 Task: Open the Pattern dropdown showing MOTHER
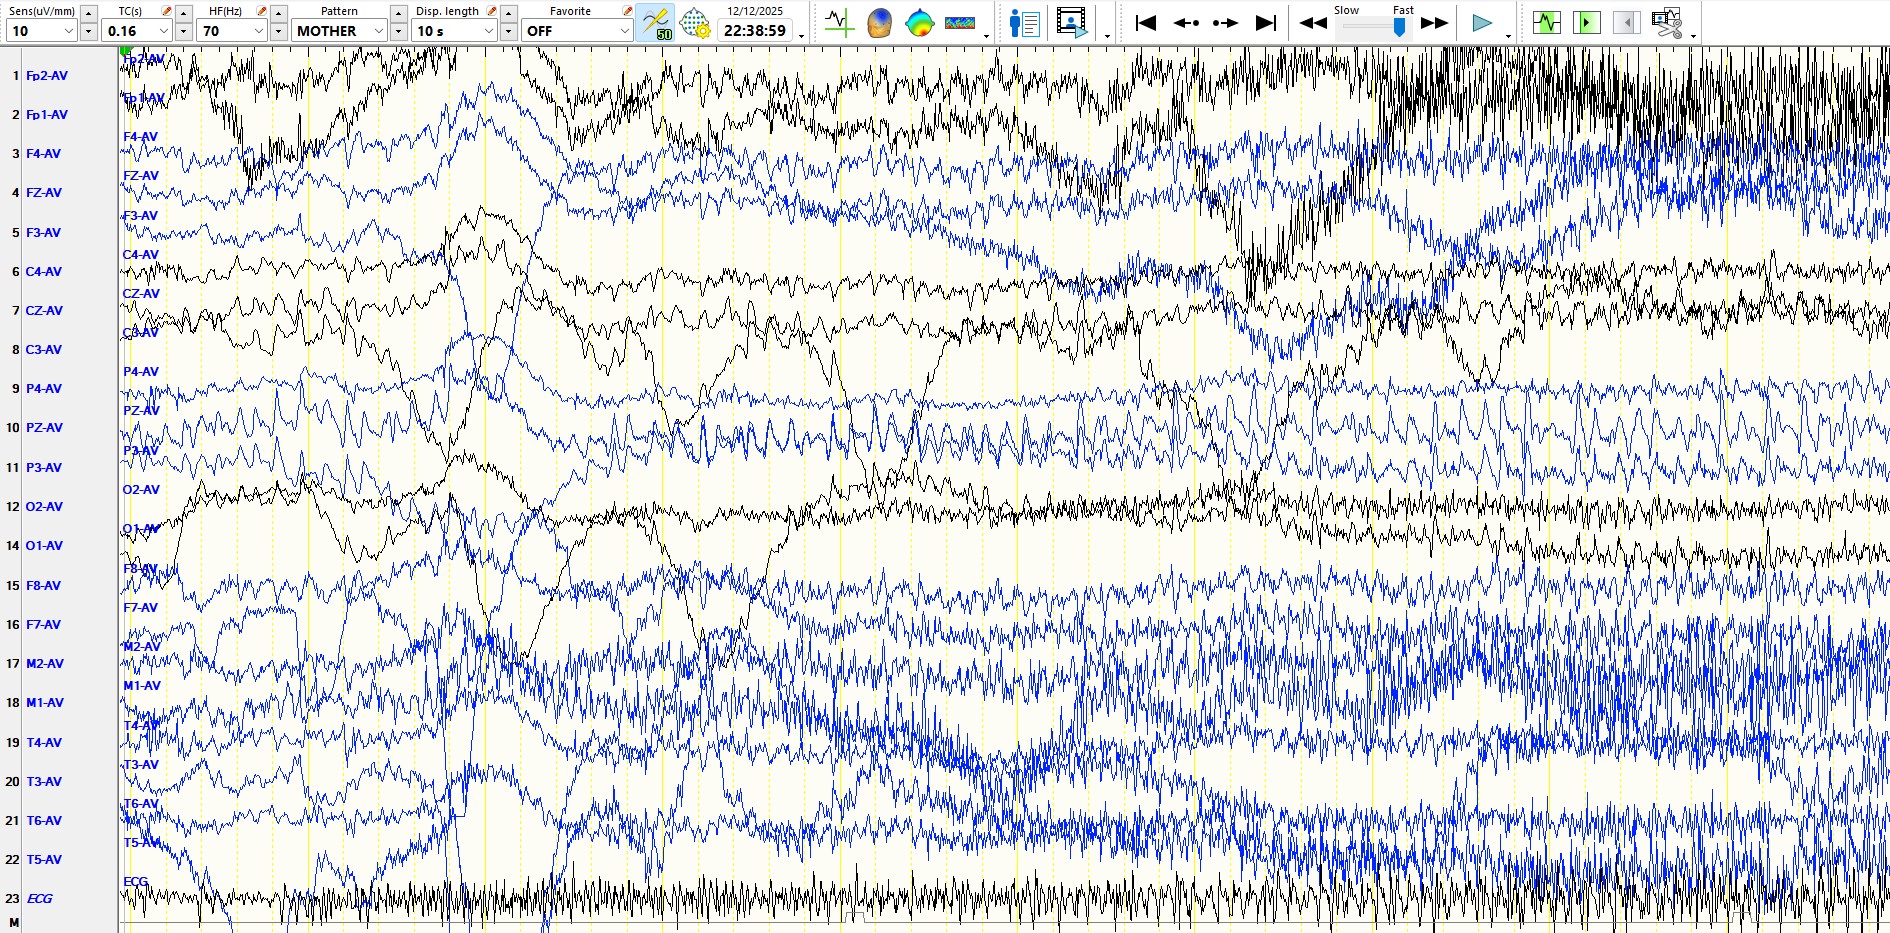click(x=339, y=31)
